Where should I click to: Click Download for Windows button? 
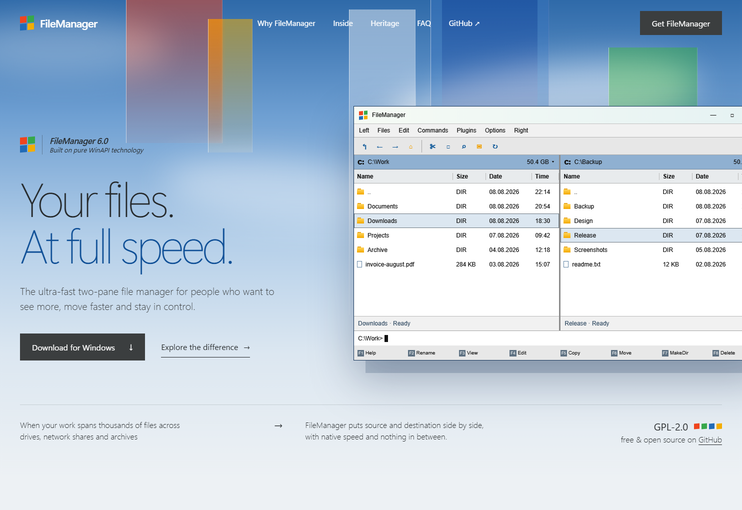pos(82,347)
